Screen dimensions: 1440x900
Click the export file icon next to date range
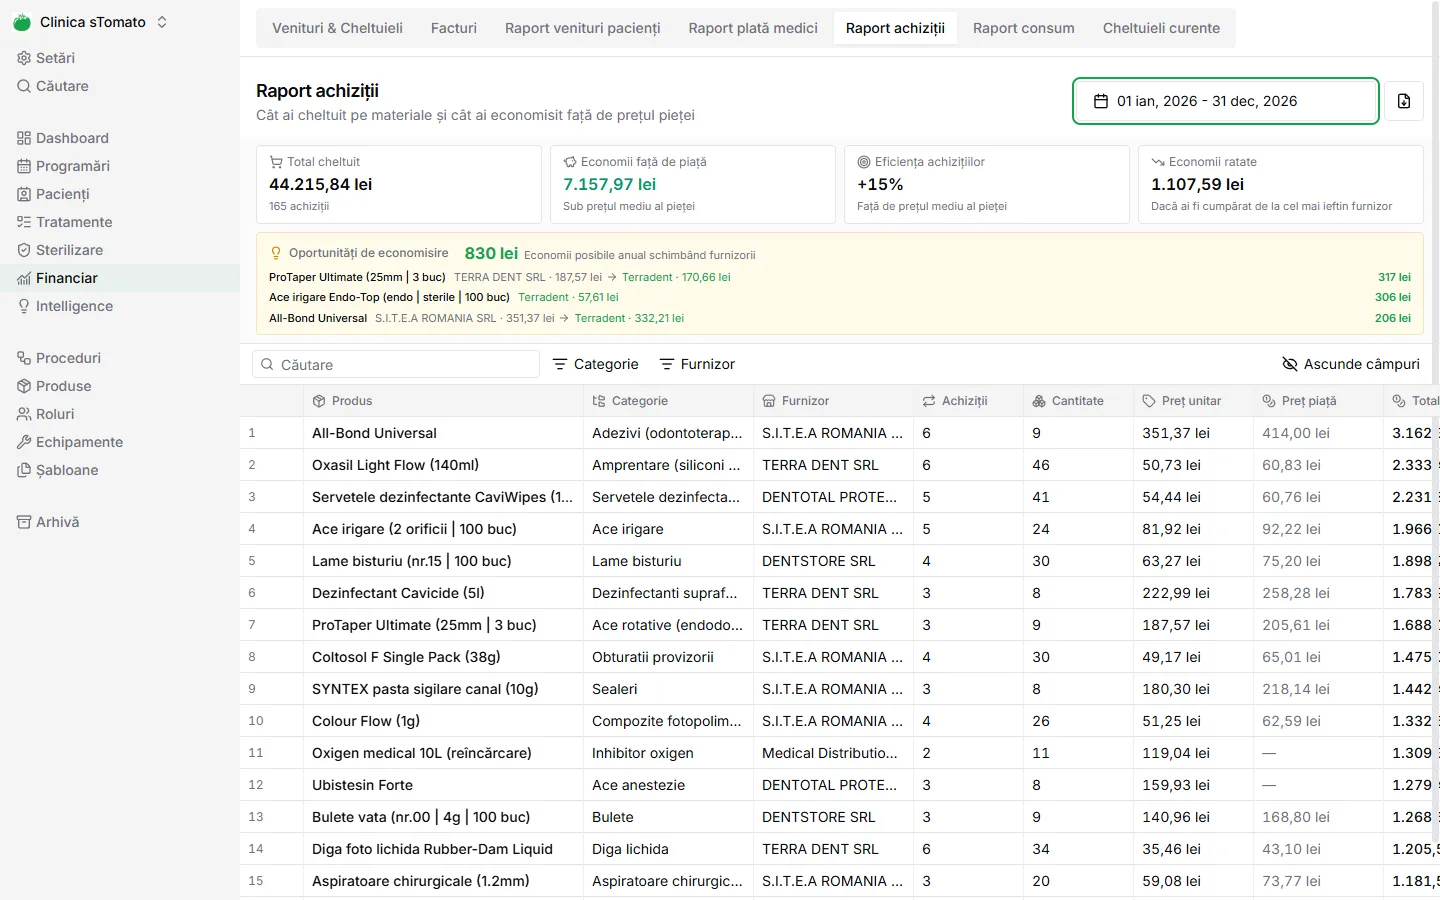point(1404,101)
